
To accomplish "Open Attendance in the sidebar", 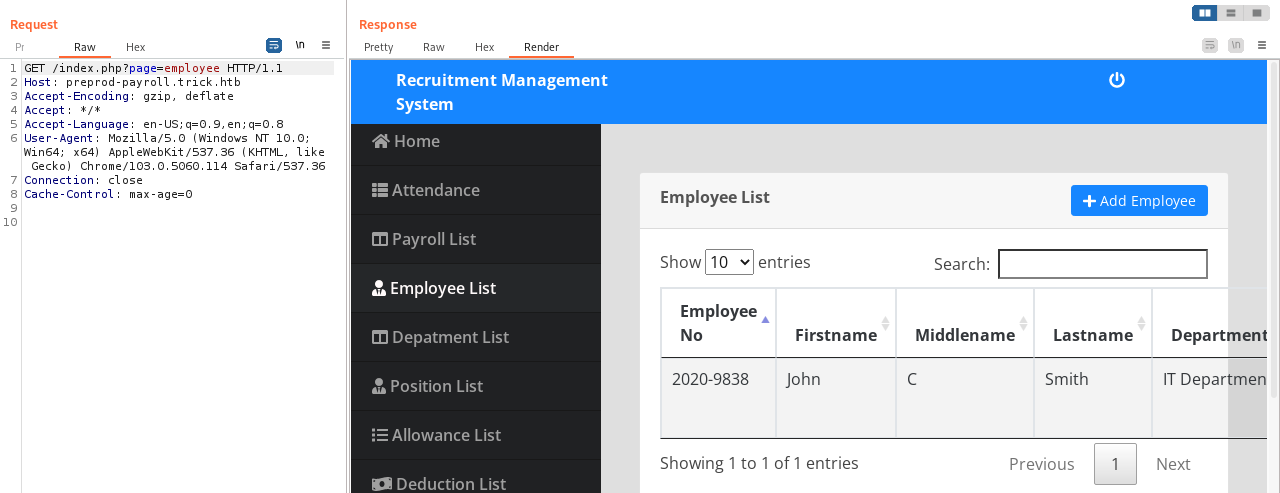I will pyautogui.click(x=476, y=190).
